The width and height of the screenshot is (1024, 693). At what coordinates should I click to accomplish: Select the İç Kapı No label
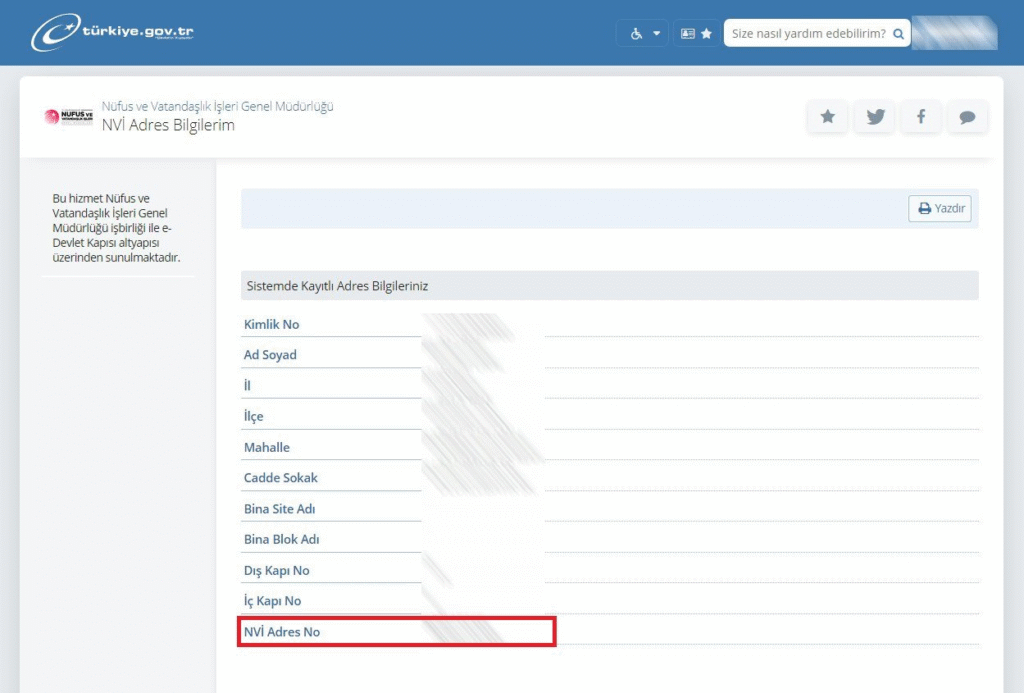coord(272,601)
